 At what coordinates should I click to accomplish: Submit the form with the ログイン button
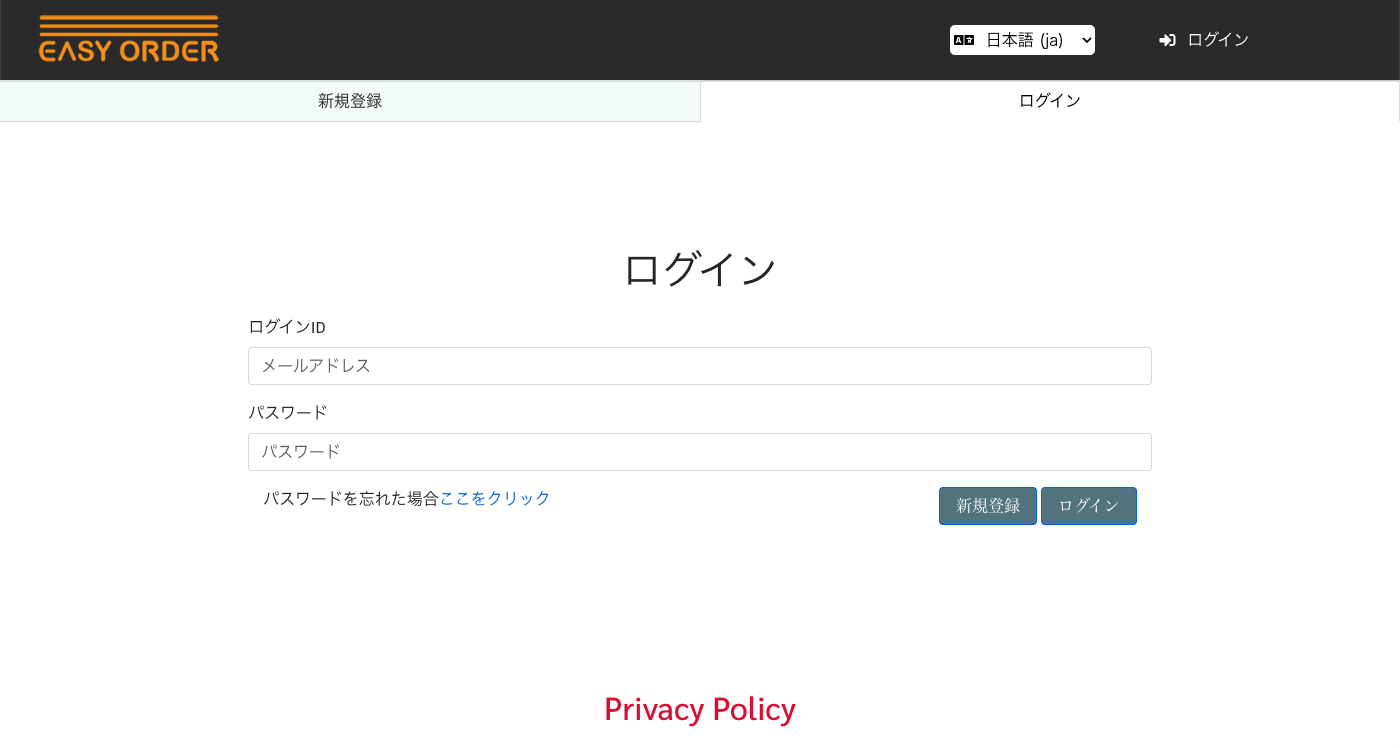tap(1088, 506)
